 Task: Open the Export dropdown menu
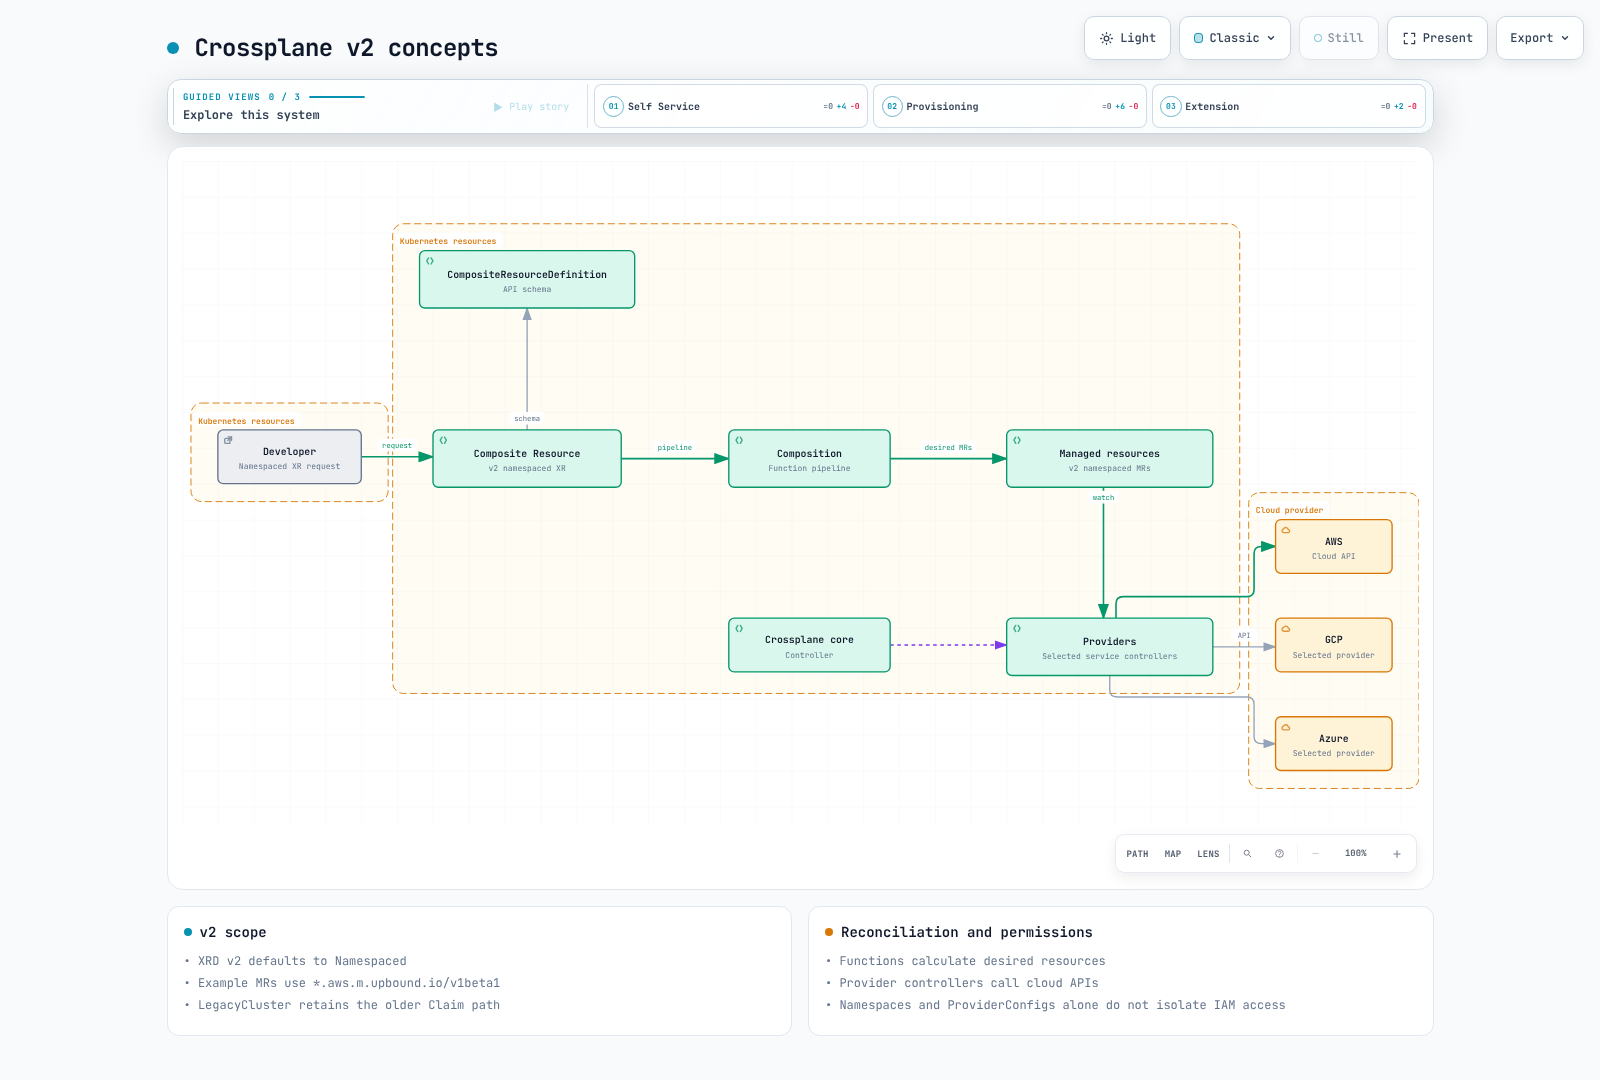[x=1540, y=38]
